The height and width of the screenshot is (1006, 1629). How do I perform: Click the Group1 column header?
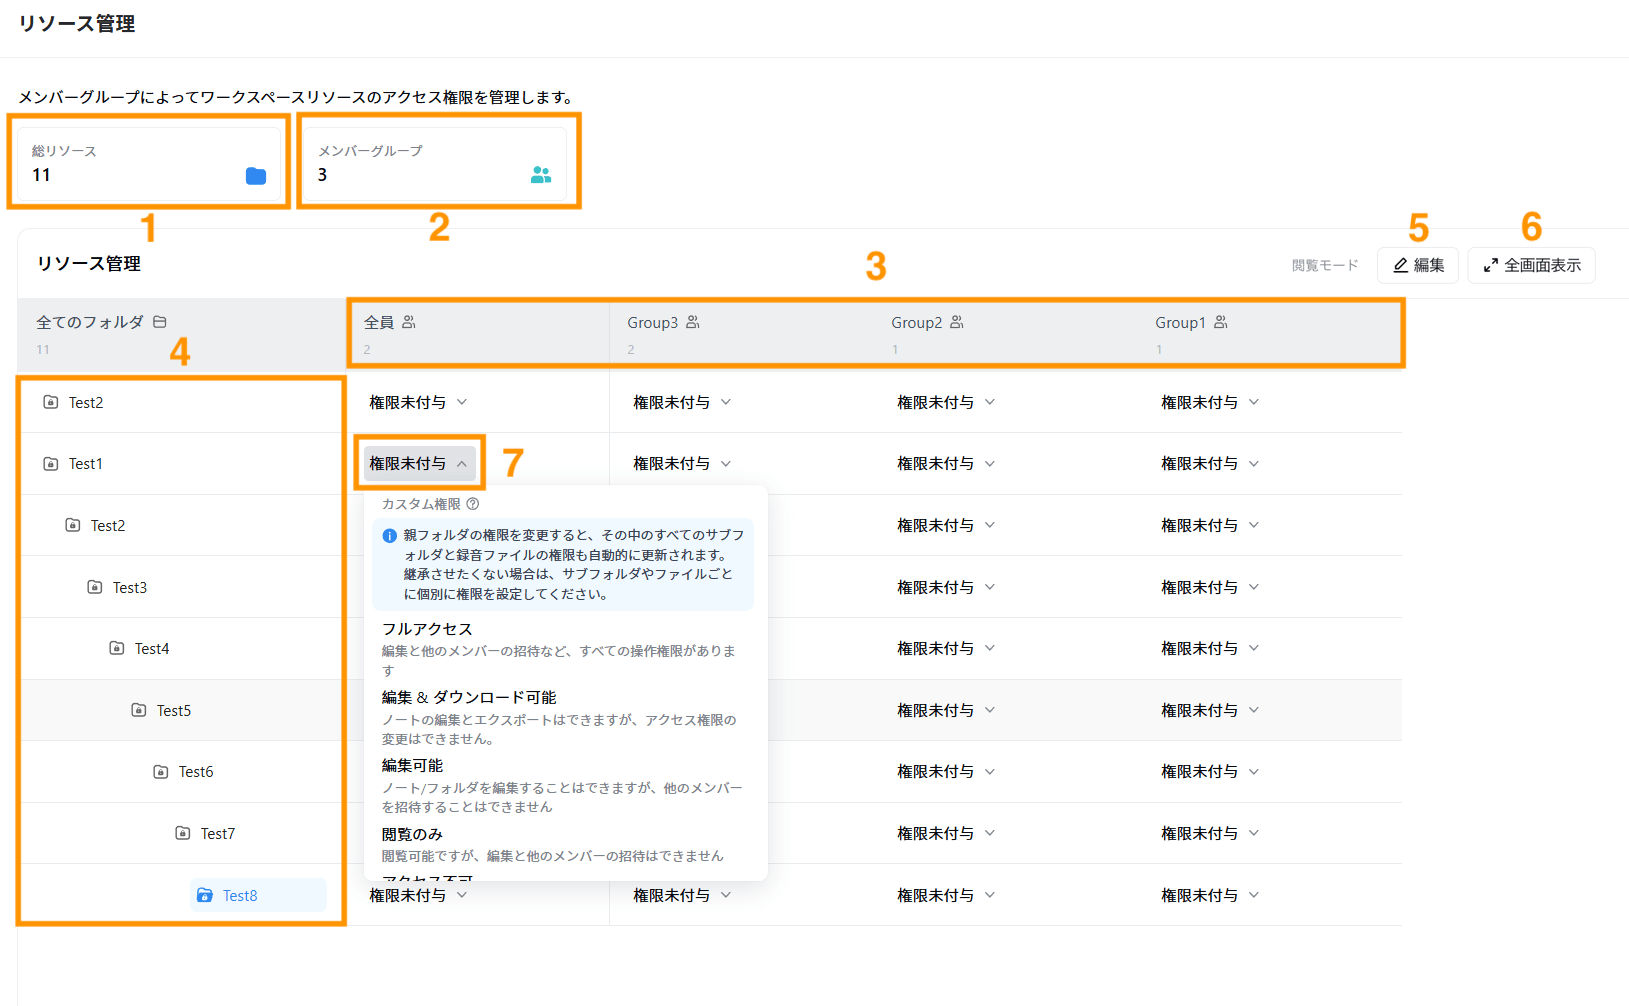(1270, 333)
